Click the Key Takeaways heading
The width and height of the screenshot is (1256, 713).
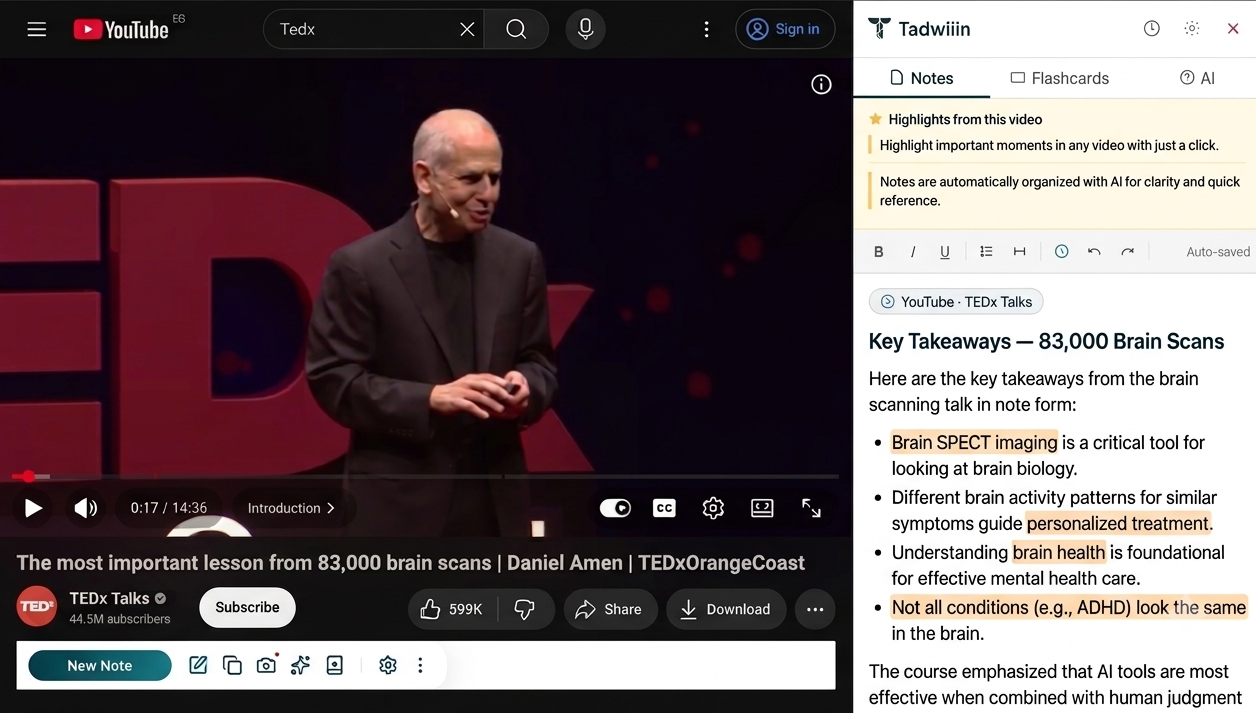[1046, 341]
